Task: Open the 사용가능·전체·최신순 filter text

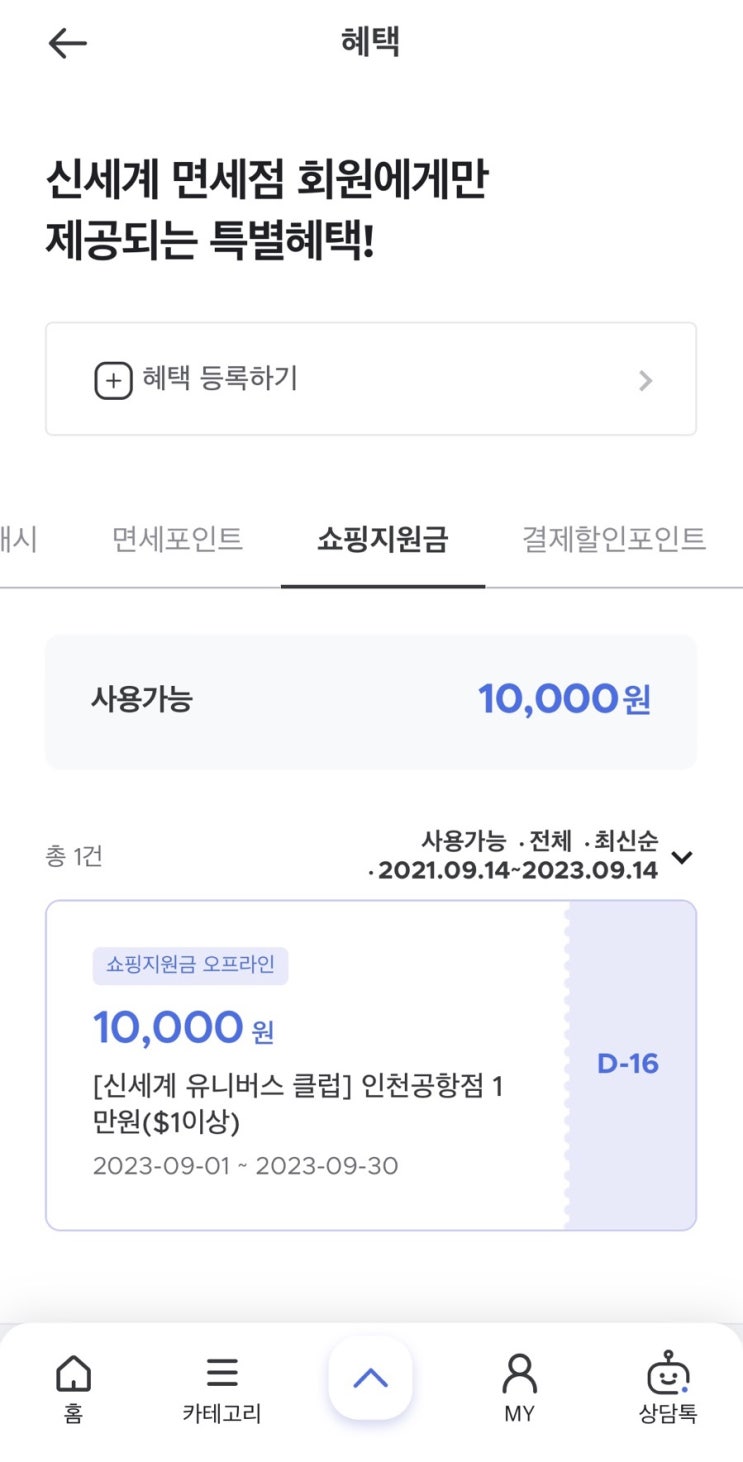Action: [539, 841]
